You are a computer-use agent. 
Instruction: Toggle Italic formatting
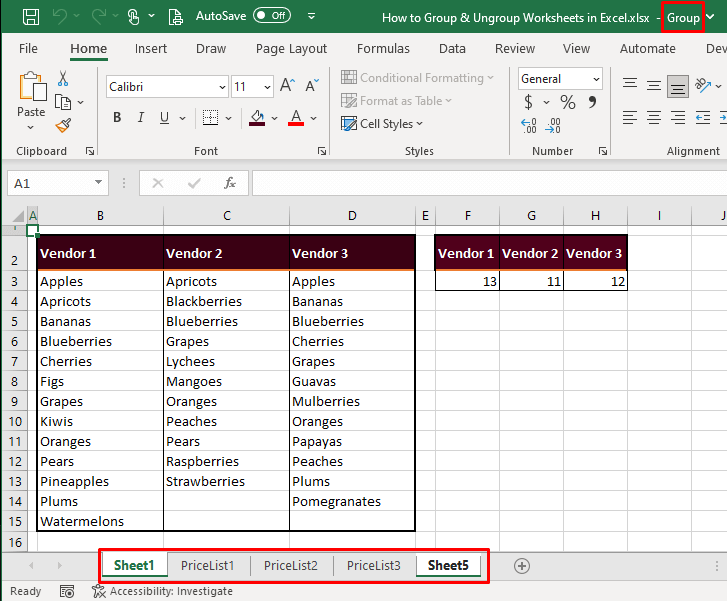(142, 118)
